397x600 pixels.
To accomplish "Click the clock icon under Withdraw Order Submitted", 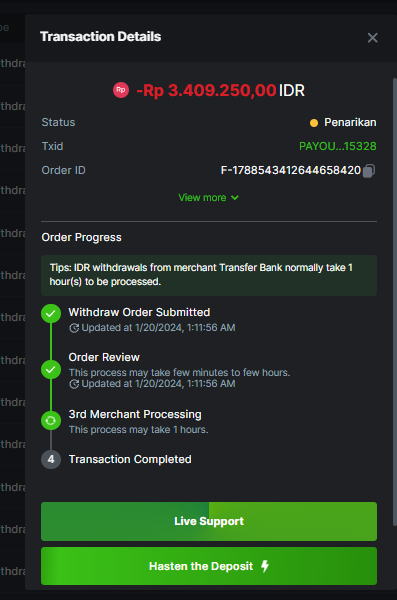I will click(x=74, y=328).
